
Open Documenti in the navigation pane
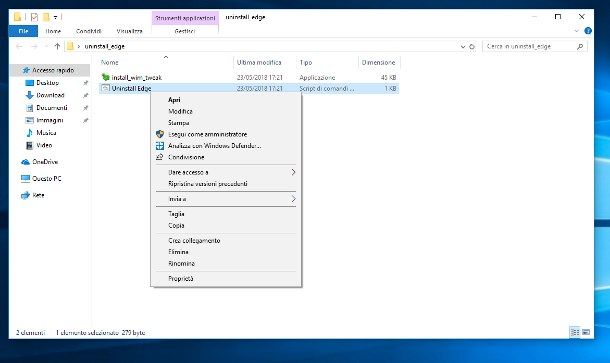[52, 107]
